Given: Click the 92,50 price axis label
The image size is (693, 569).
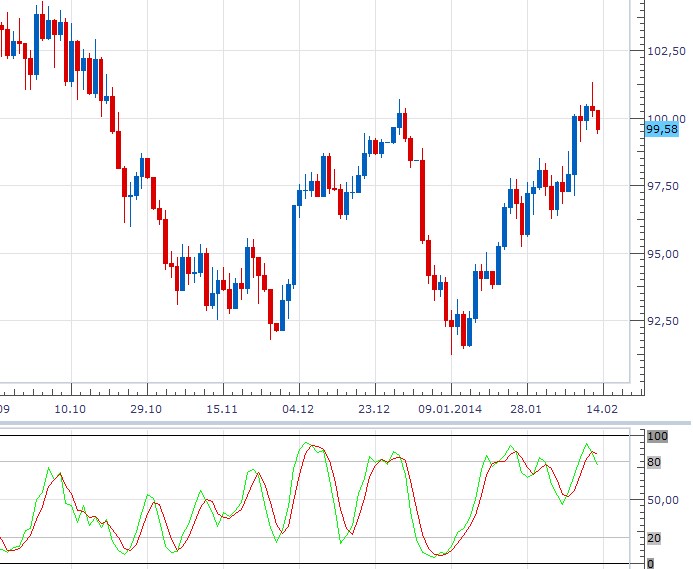Looking at the screenshot, I should (663, 321).
